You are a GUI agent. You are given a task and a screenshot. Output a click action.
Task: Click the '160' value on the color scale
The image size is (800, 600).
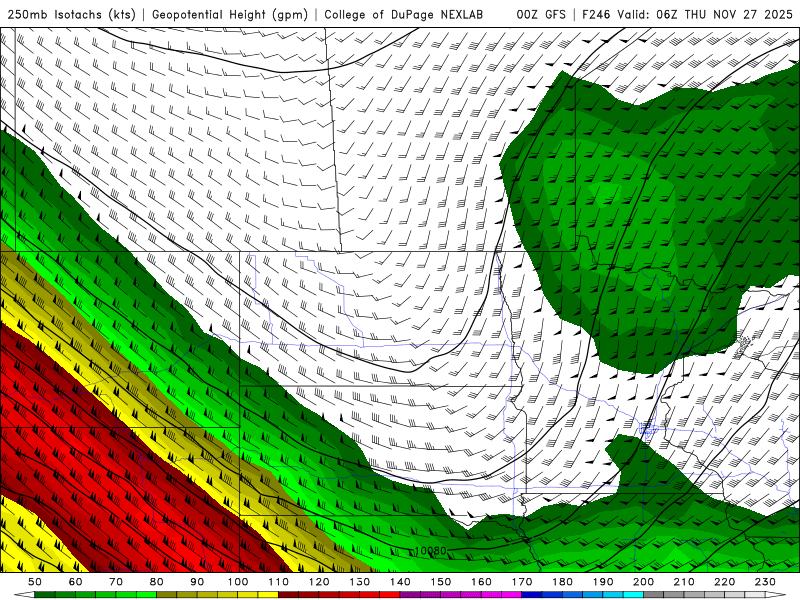pyautogui.click(x=481, y=582)
